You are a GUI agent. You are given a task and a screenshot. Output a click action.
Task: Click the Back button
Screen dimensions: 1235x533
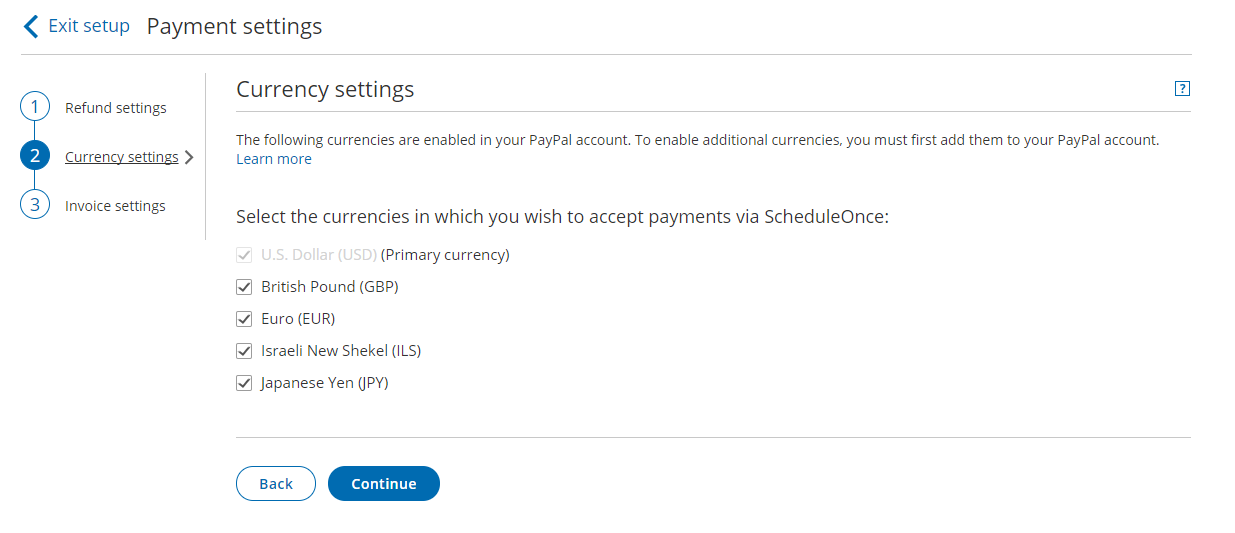276,483
